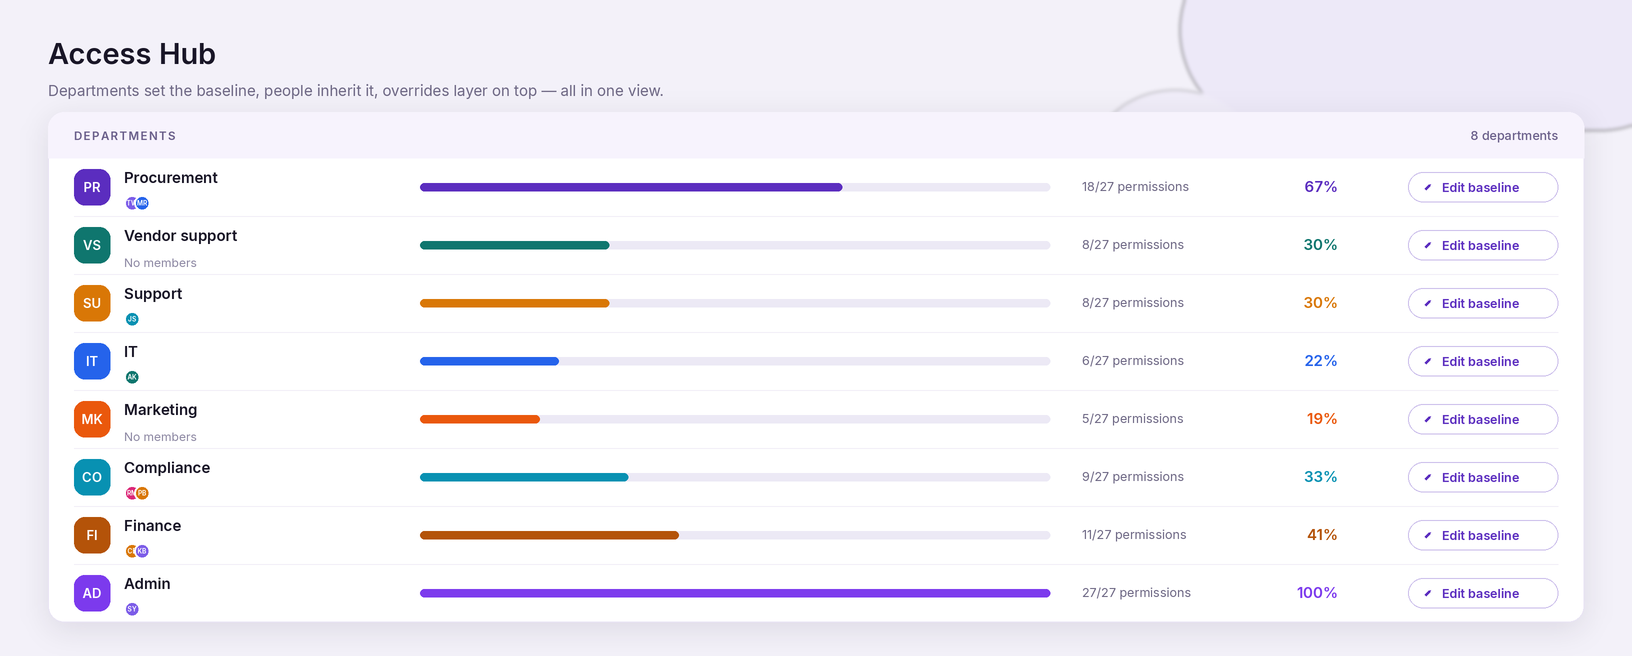
Task: Click Support row orange progress bar
Action: point(735,303)
